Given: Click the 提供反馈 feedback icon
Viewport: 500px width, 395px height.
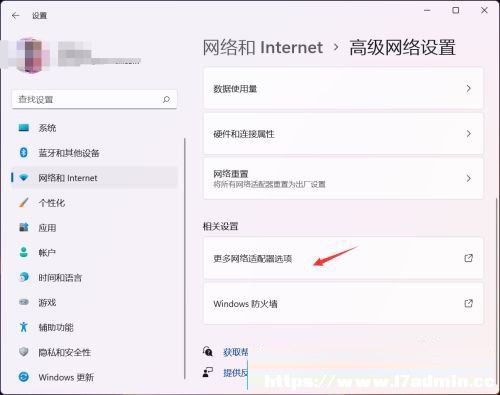Looking at the screenshot, I should (208, 372).
